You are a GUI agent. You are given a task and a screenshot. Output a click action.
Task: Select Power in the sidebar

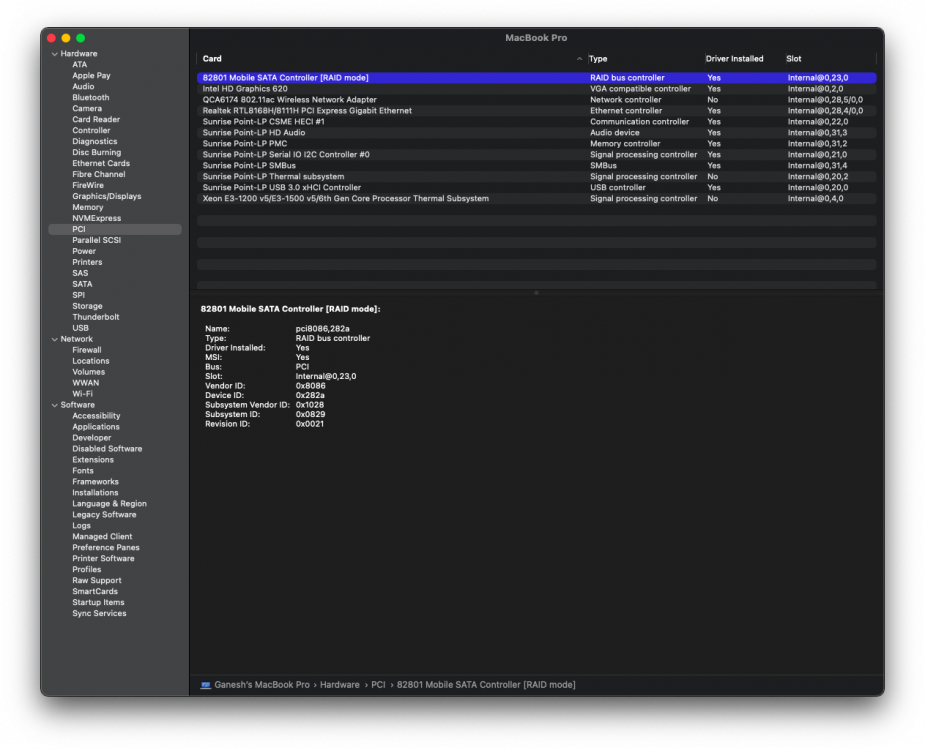[84, 251]
